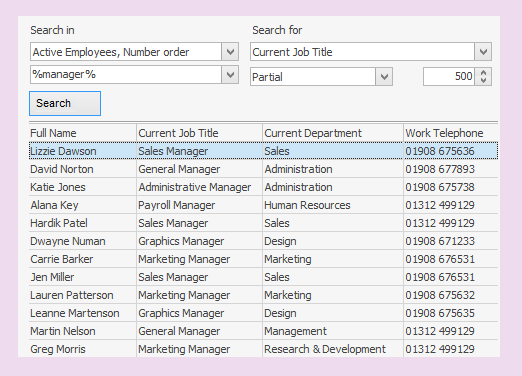Sort by the Current Job Title column header

click(199, 133)
